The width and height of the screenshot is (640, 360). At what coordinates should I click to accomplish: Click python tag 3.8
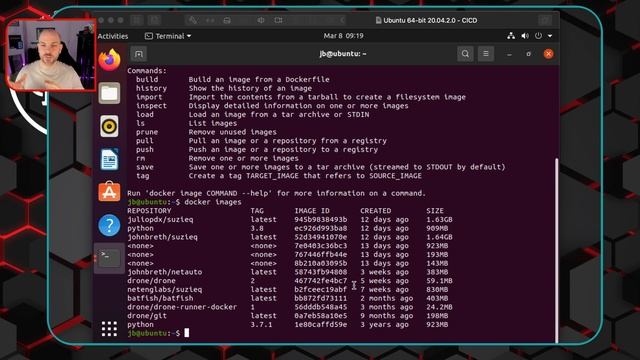click(257, 228)
